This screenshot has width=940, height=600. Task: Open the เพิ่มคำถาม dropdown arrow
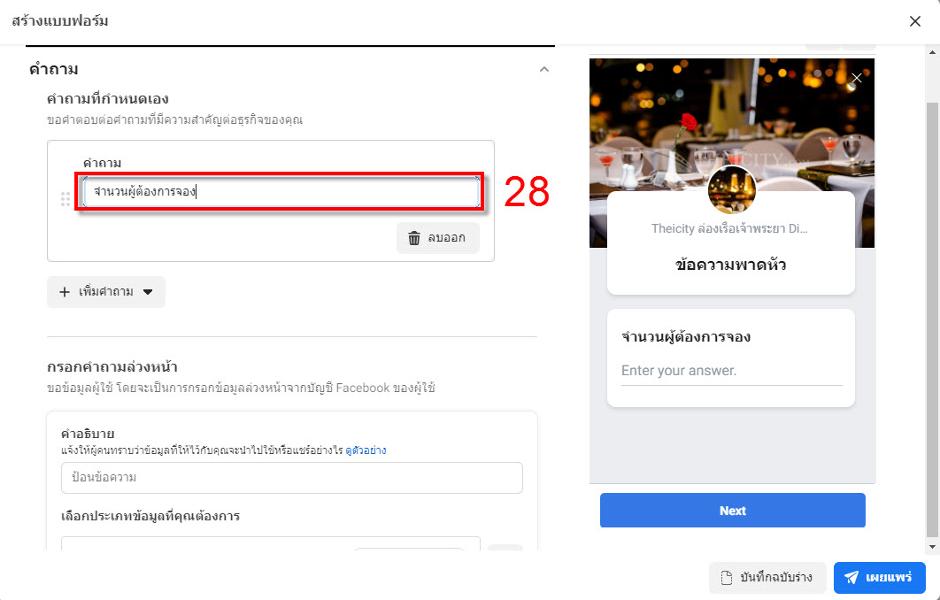coord(148,292)
